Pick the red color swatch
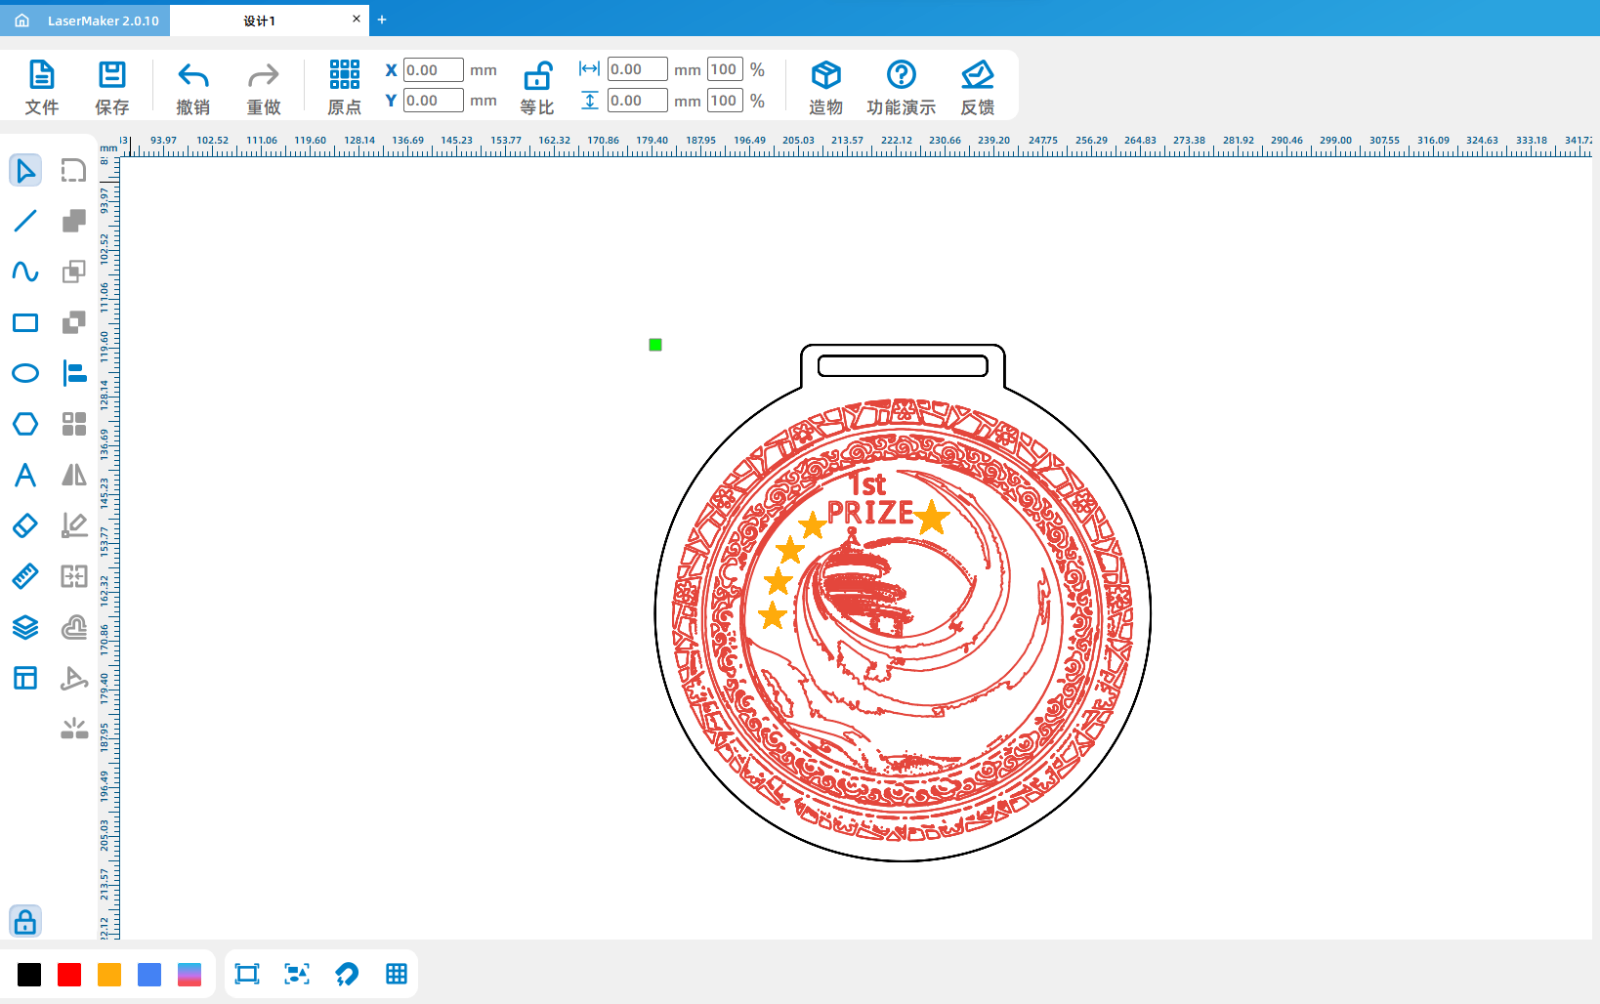 point(69,975)
